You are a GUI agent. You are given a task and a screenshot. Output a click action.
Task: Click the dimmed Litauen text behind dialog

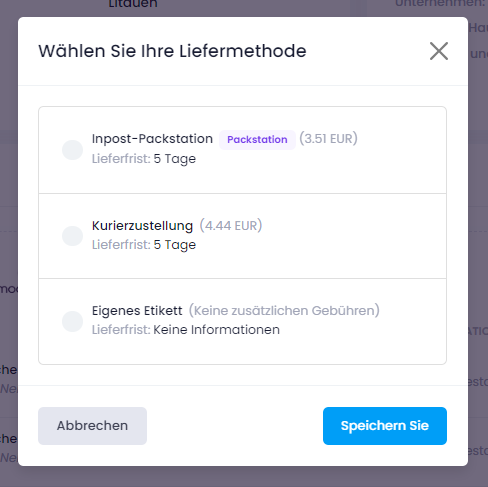(x=133, y=4)
